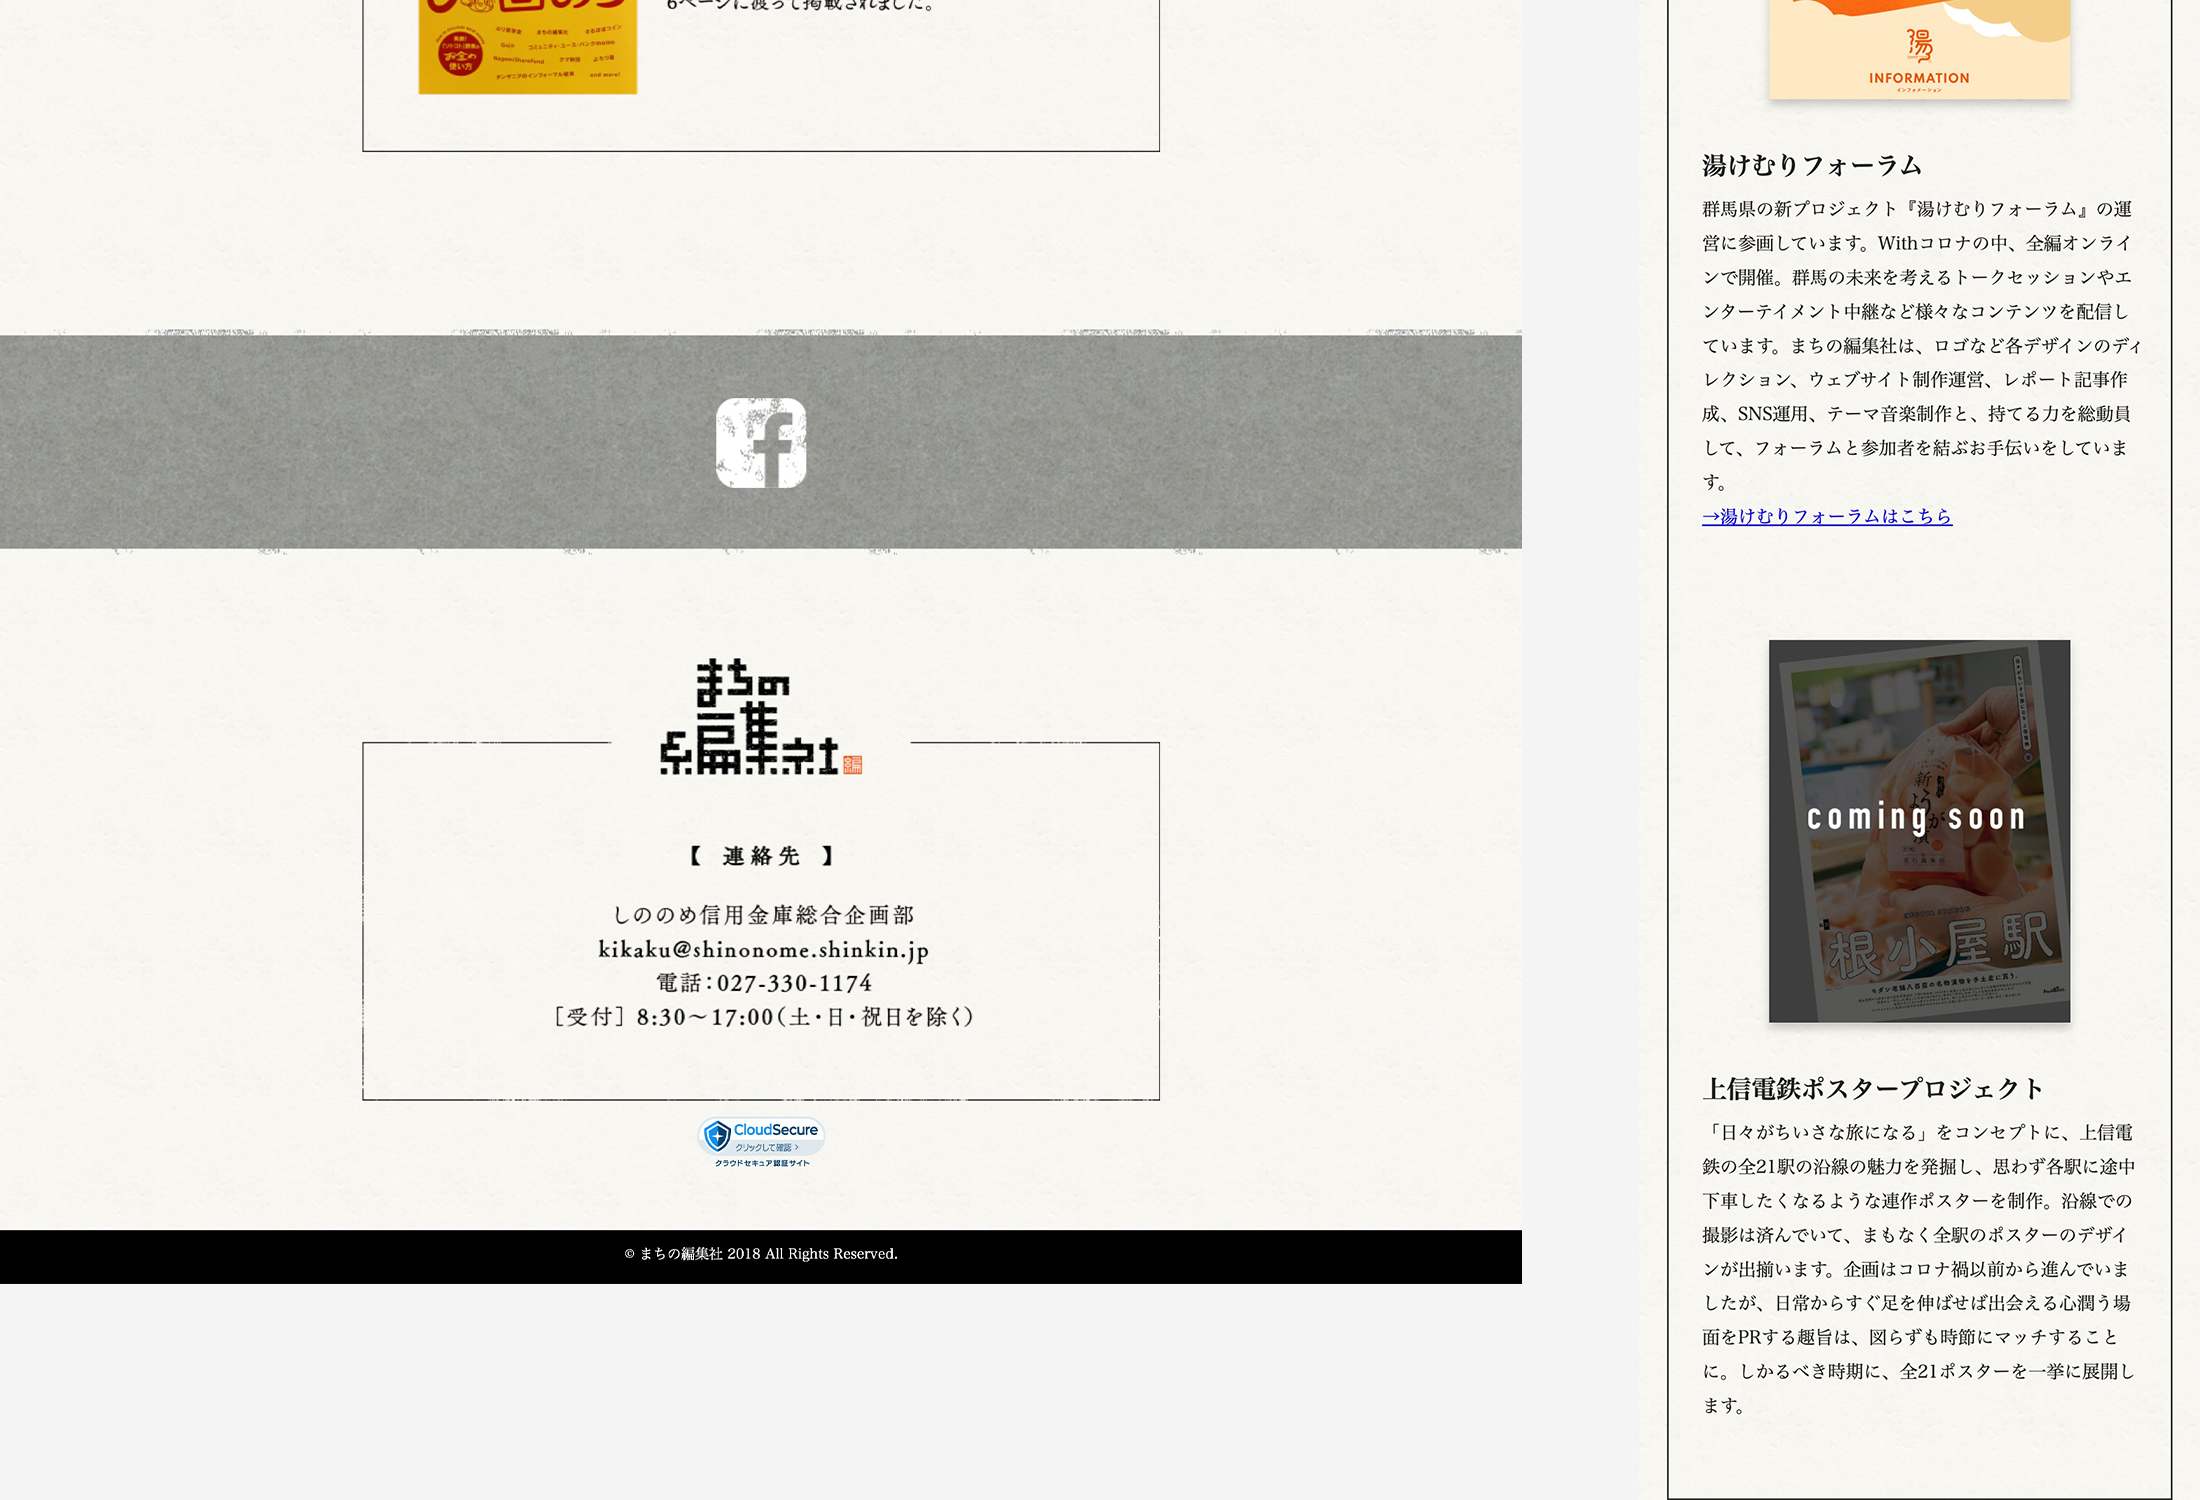Click the copyright text in black footer
The image size is (2200, 1500).
(761, 1254)
